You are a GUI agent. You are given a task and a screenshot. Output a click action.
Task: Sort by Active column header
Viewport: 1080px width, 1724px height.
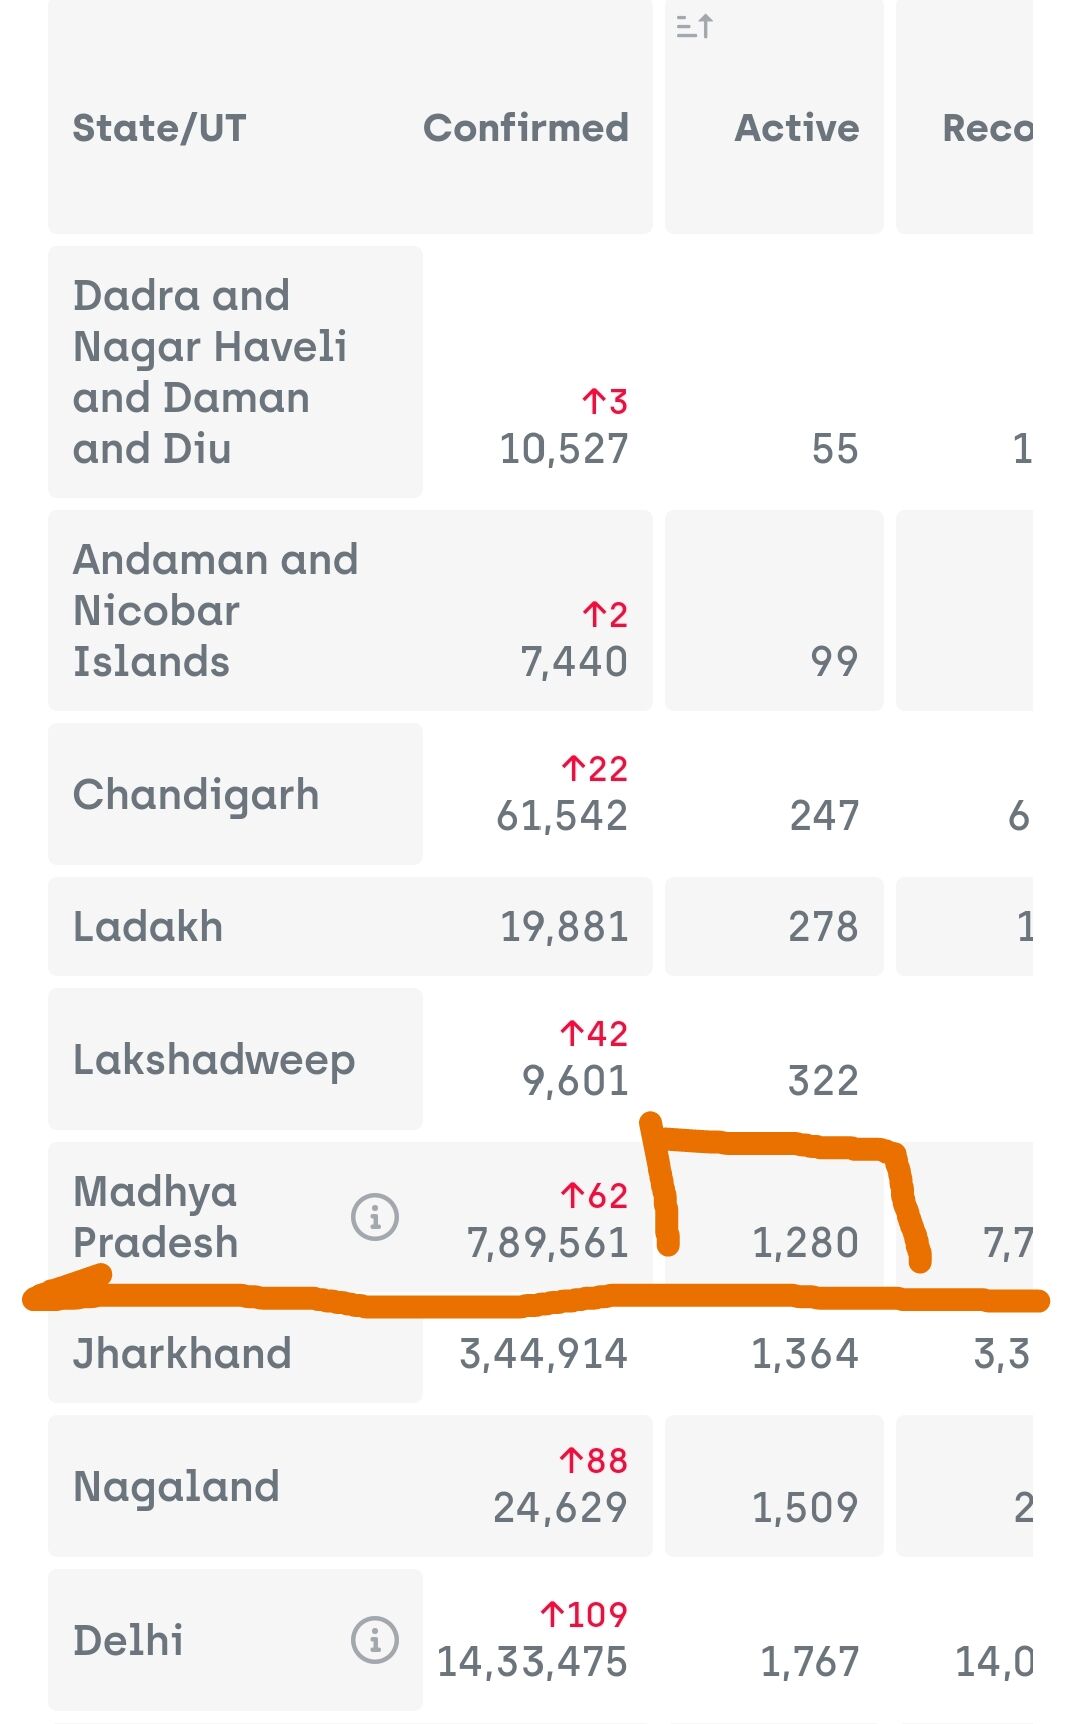(x=797, y=128)
